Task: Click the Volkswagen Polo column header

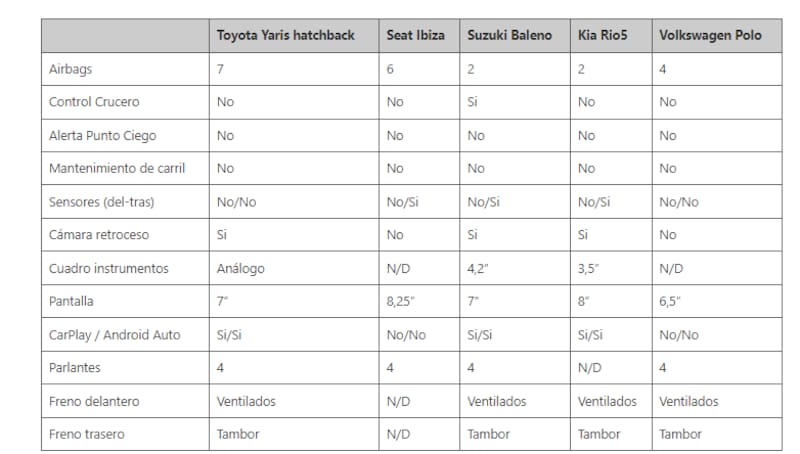Action: 710,35
